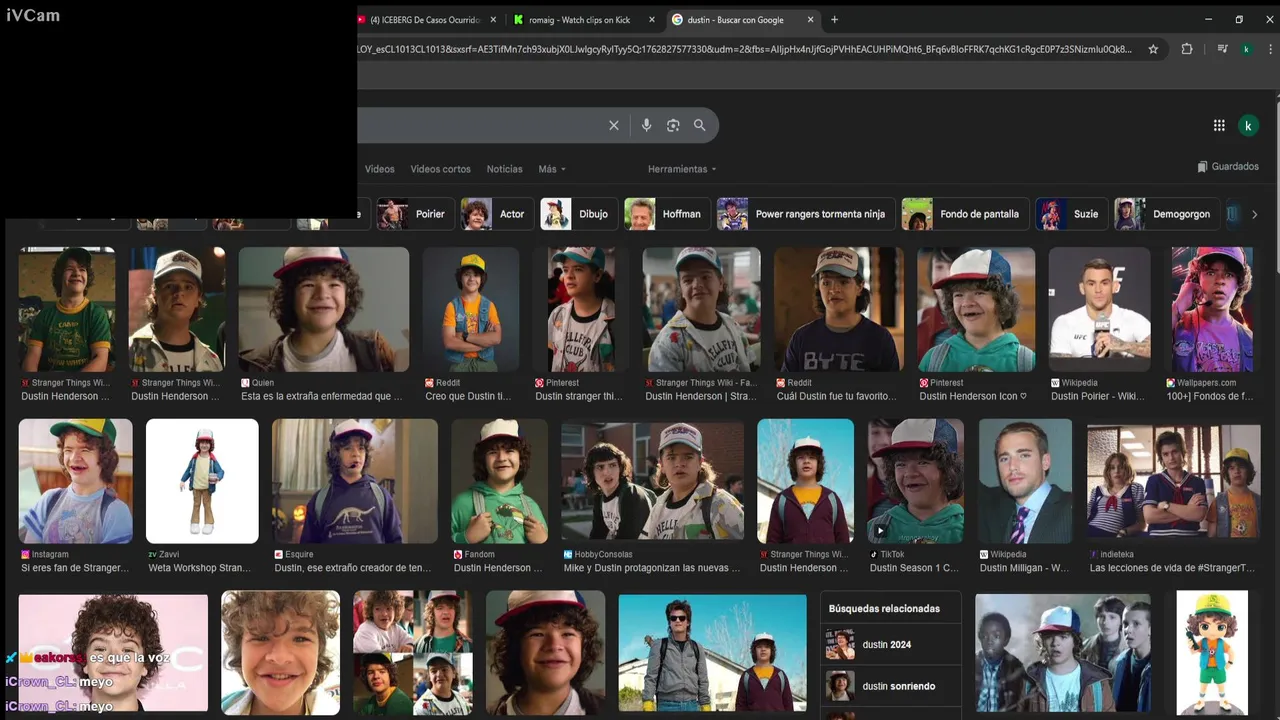Image resolution: width=1280 pixels, height=720 pixels.
Task: Select the Actor filter chip
Action: click(497, 214)
